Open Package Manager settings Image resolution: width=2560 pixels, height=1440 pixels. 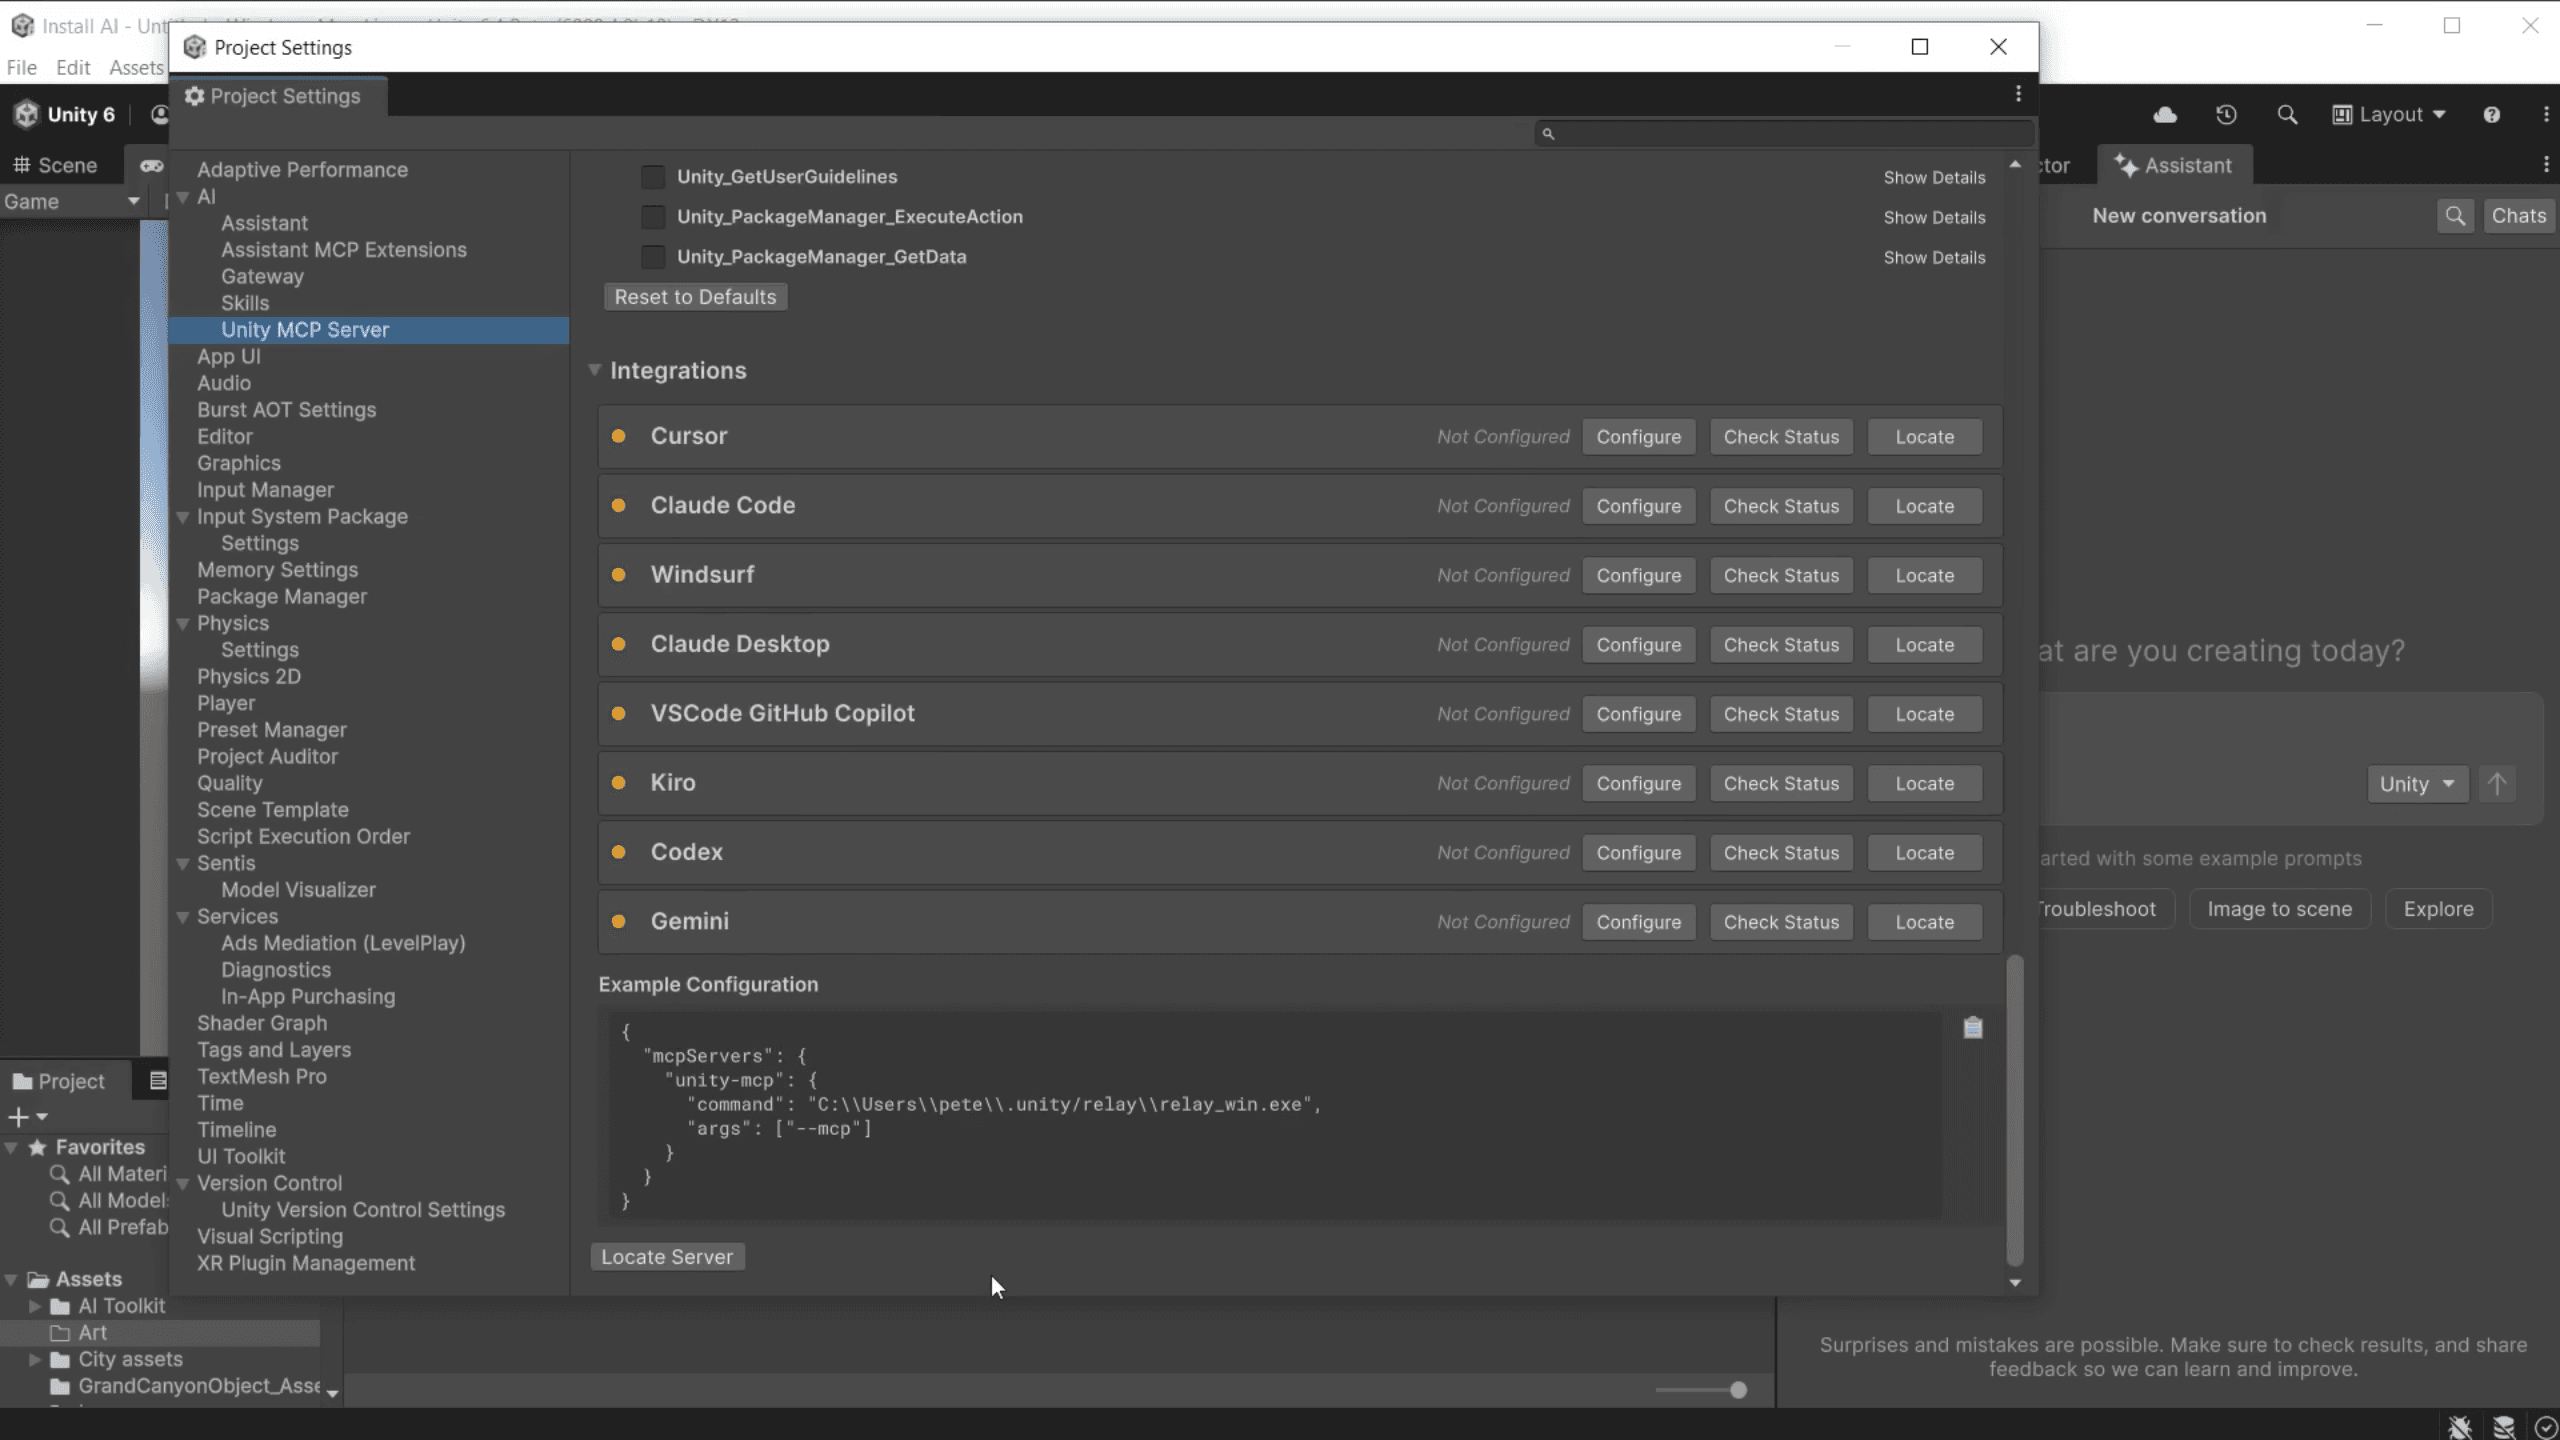pos(282,597)
